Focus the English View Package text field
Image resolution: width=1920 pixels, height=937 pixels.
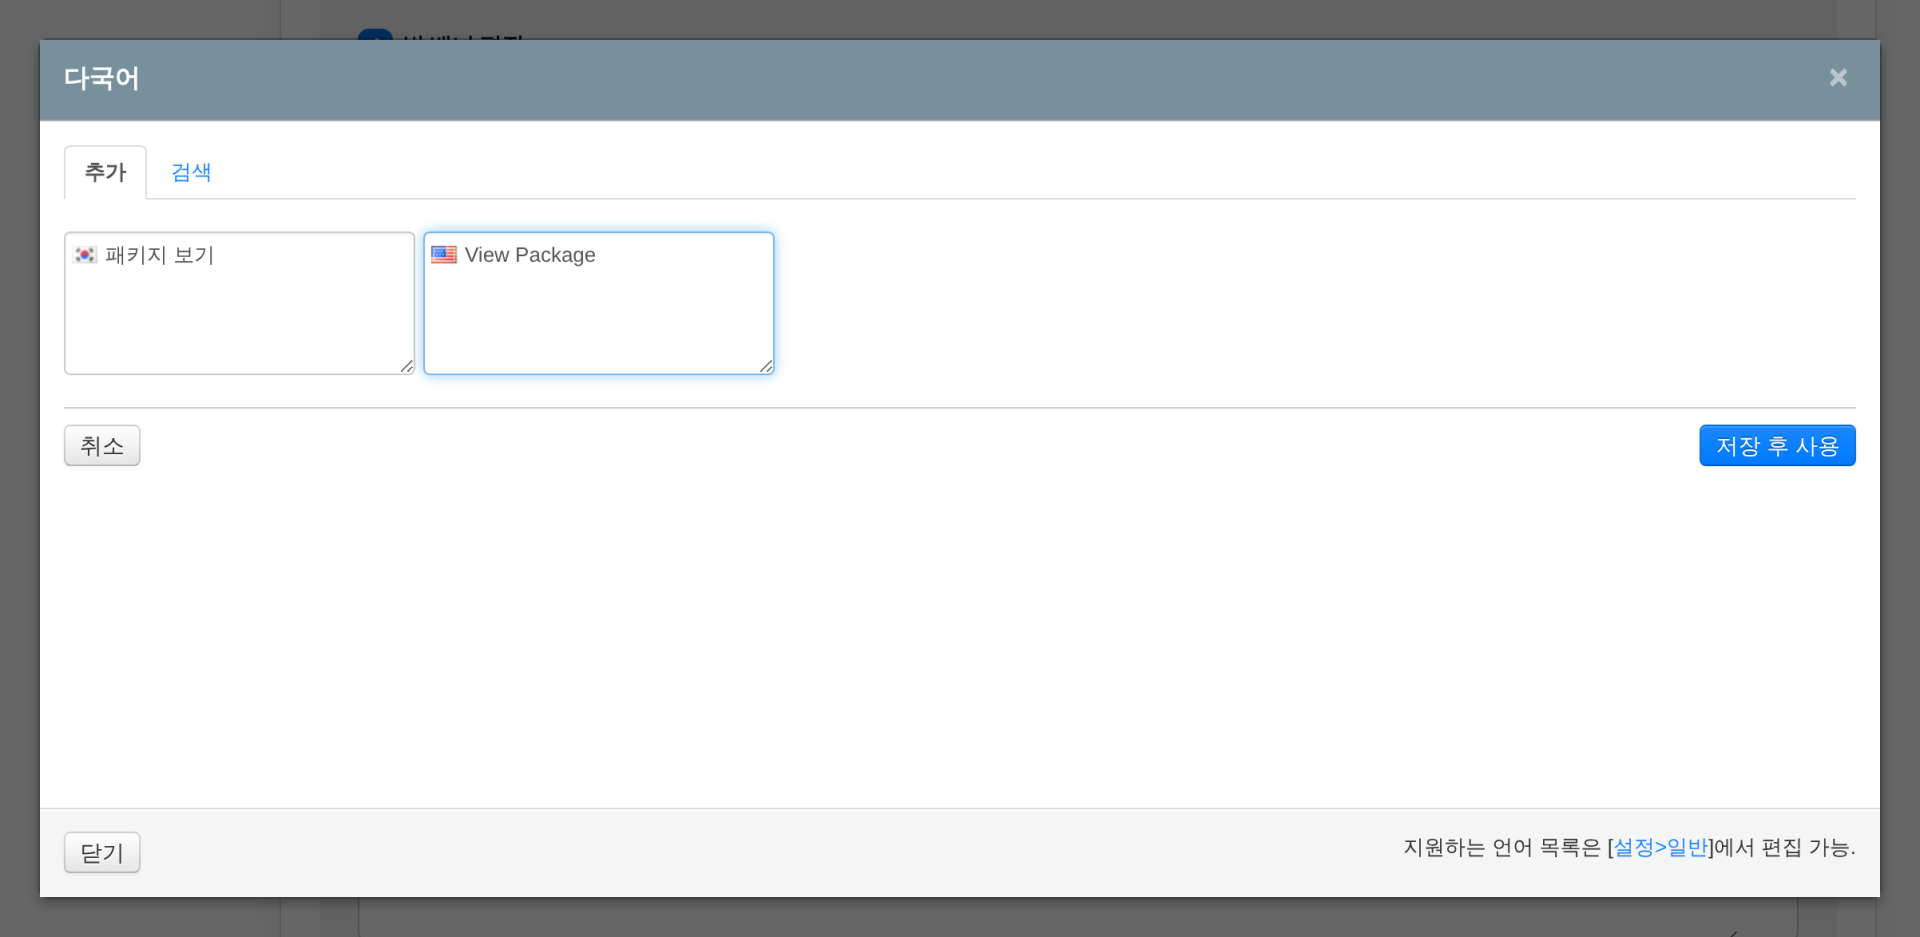[599, 303]
